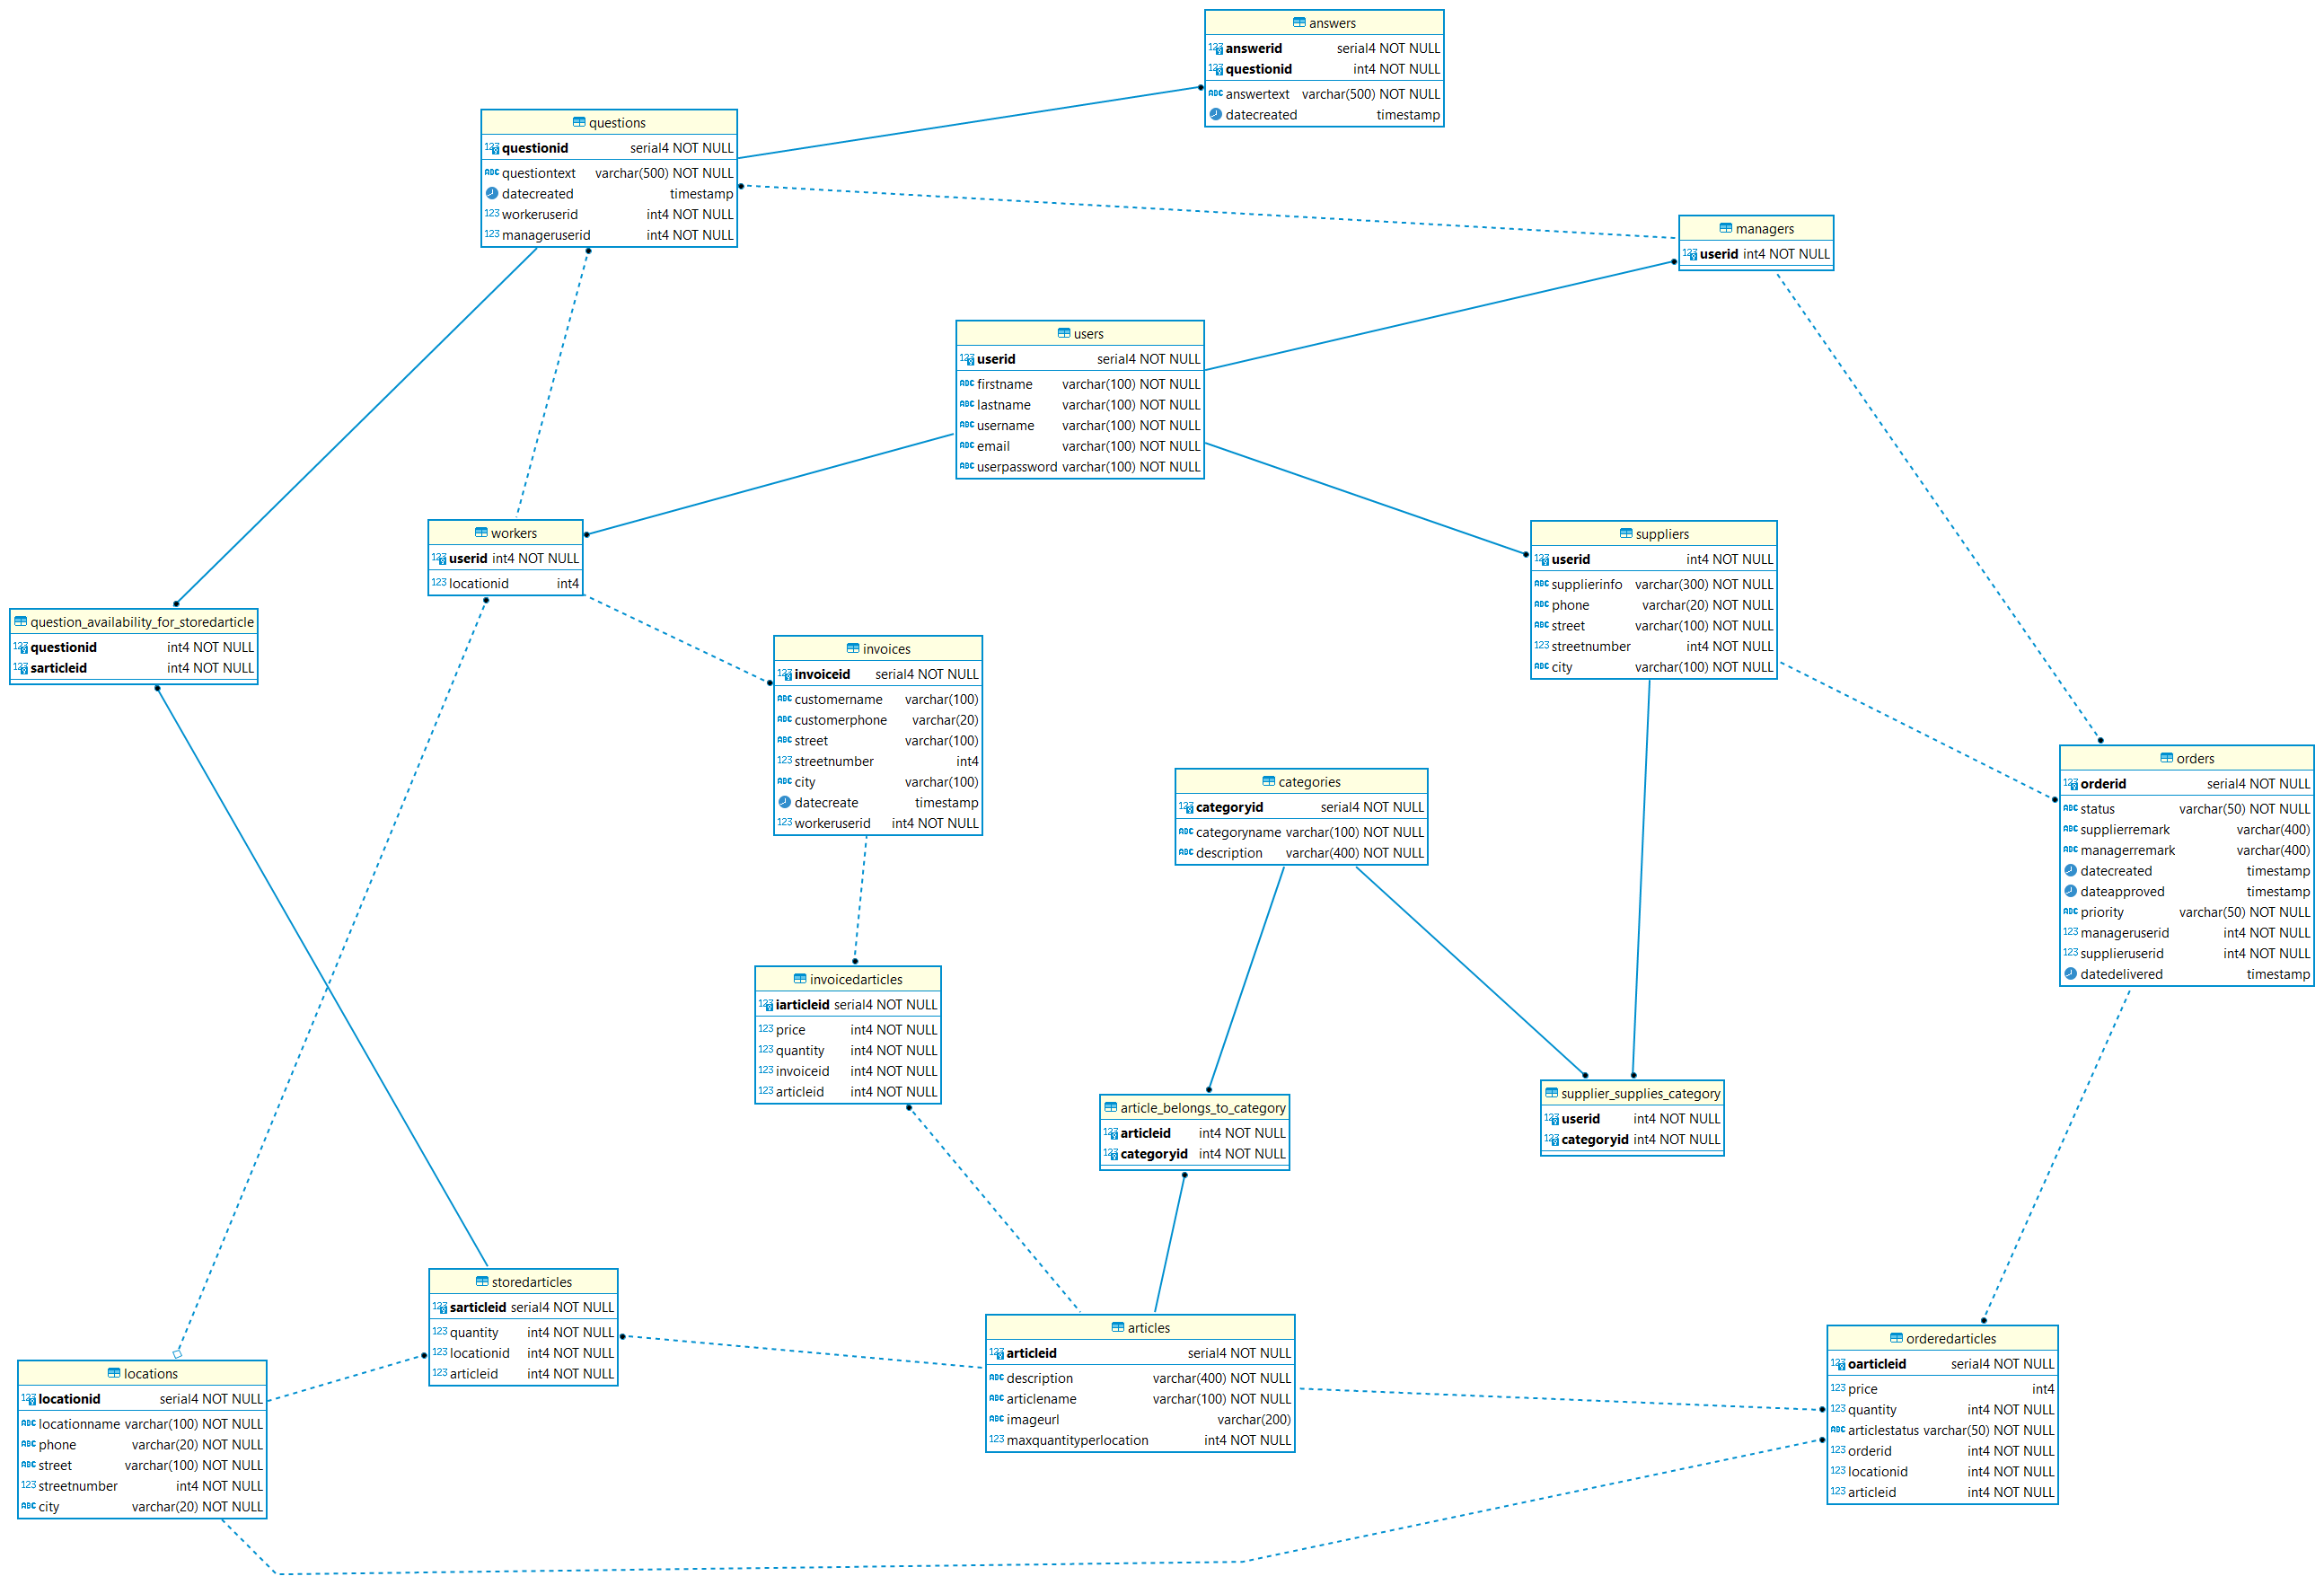This screenshot has width=2324, height=1585.
Task: Click the ABC type icon beside supplierinfo
Action: tap(1541, 584)
